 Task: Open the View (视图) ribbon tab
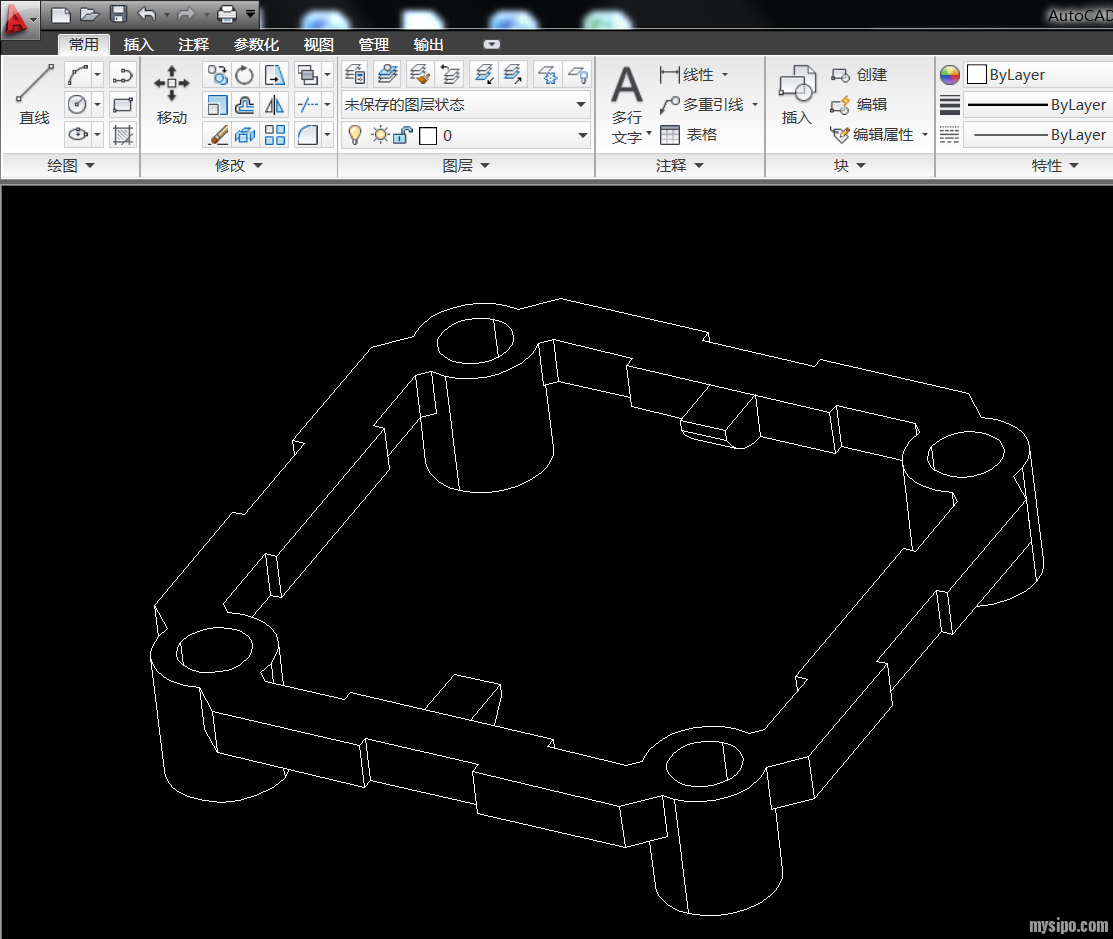[x=319, y=45]
